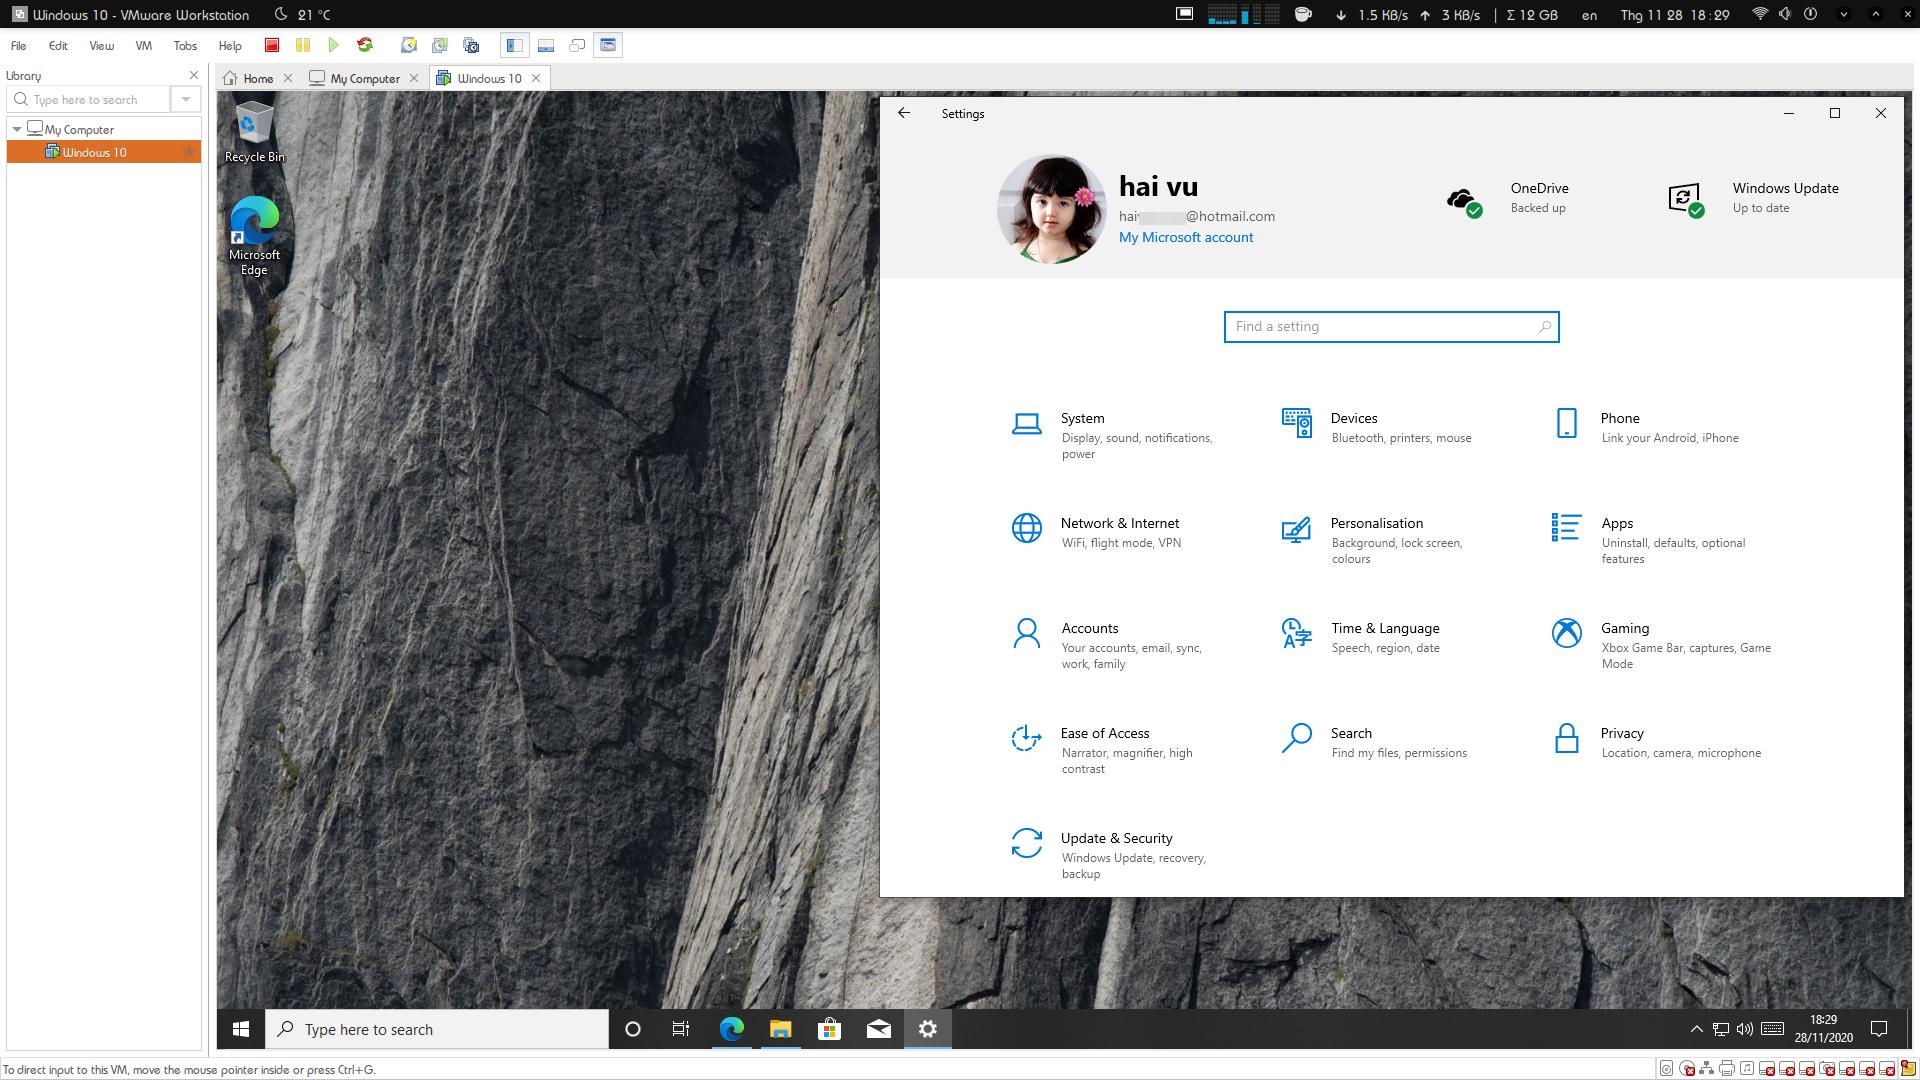Image resolution: width=1920 pixels, height=1080 pixels.
Task: Close the Windows 10 tab
Action: tap(536, 78)
